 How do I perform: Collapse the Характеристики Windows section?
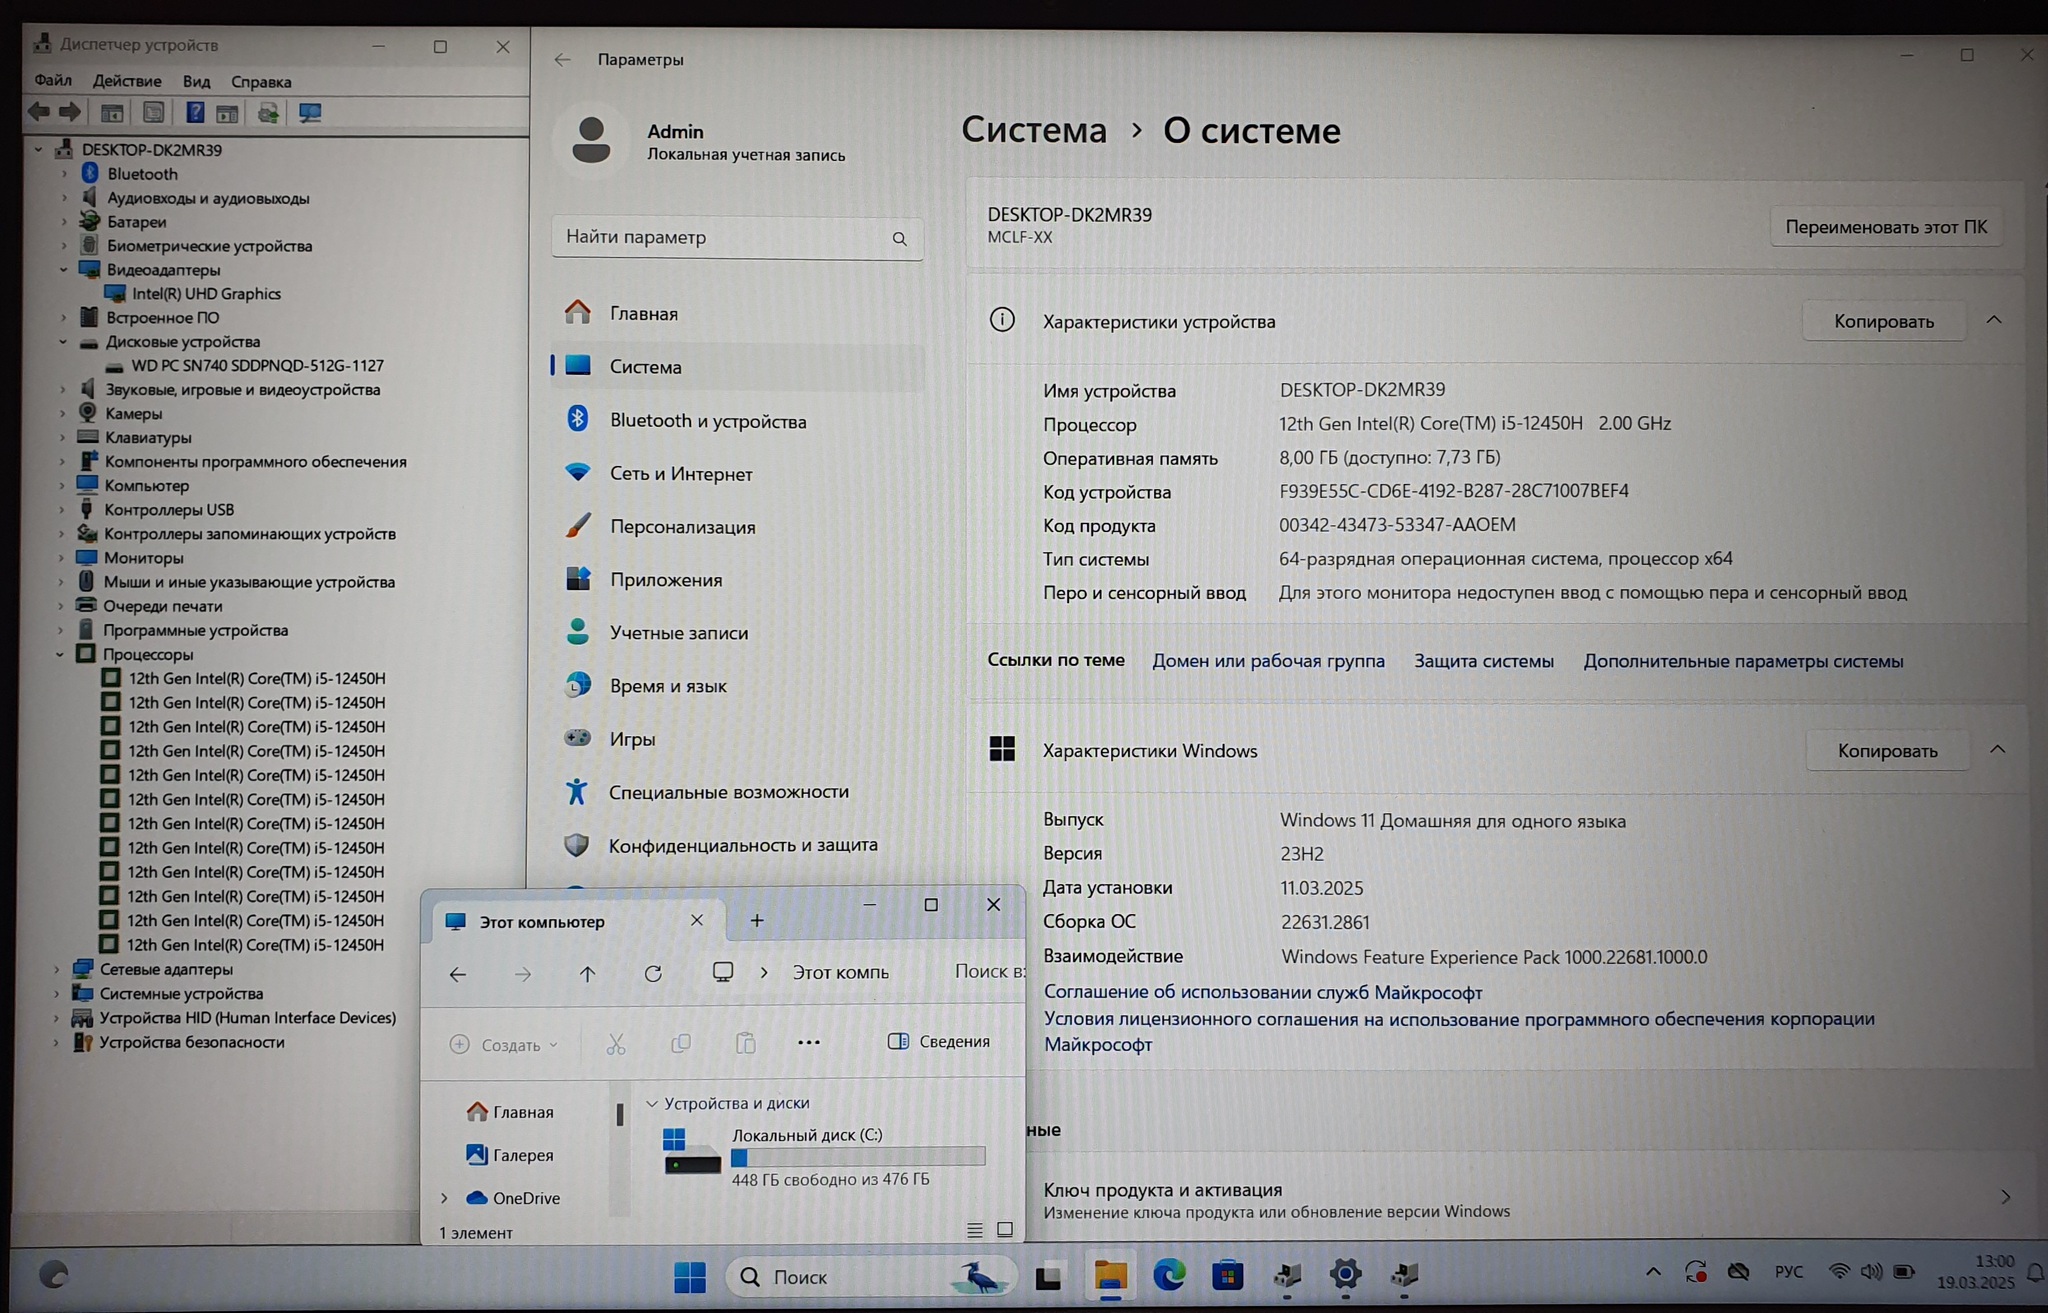pyautogui.click(x=1997, y=750)
